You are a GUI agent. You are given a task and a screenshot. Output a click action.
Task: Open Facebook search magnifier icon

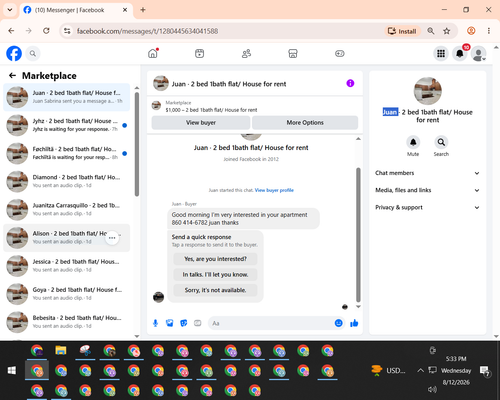click(x=33, y=53)
